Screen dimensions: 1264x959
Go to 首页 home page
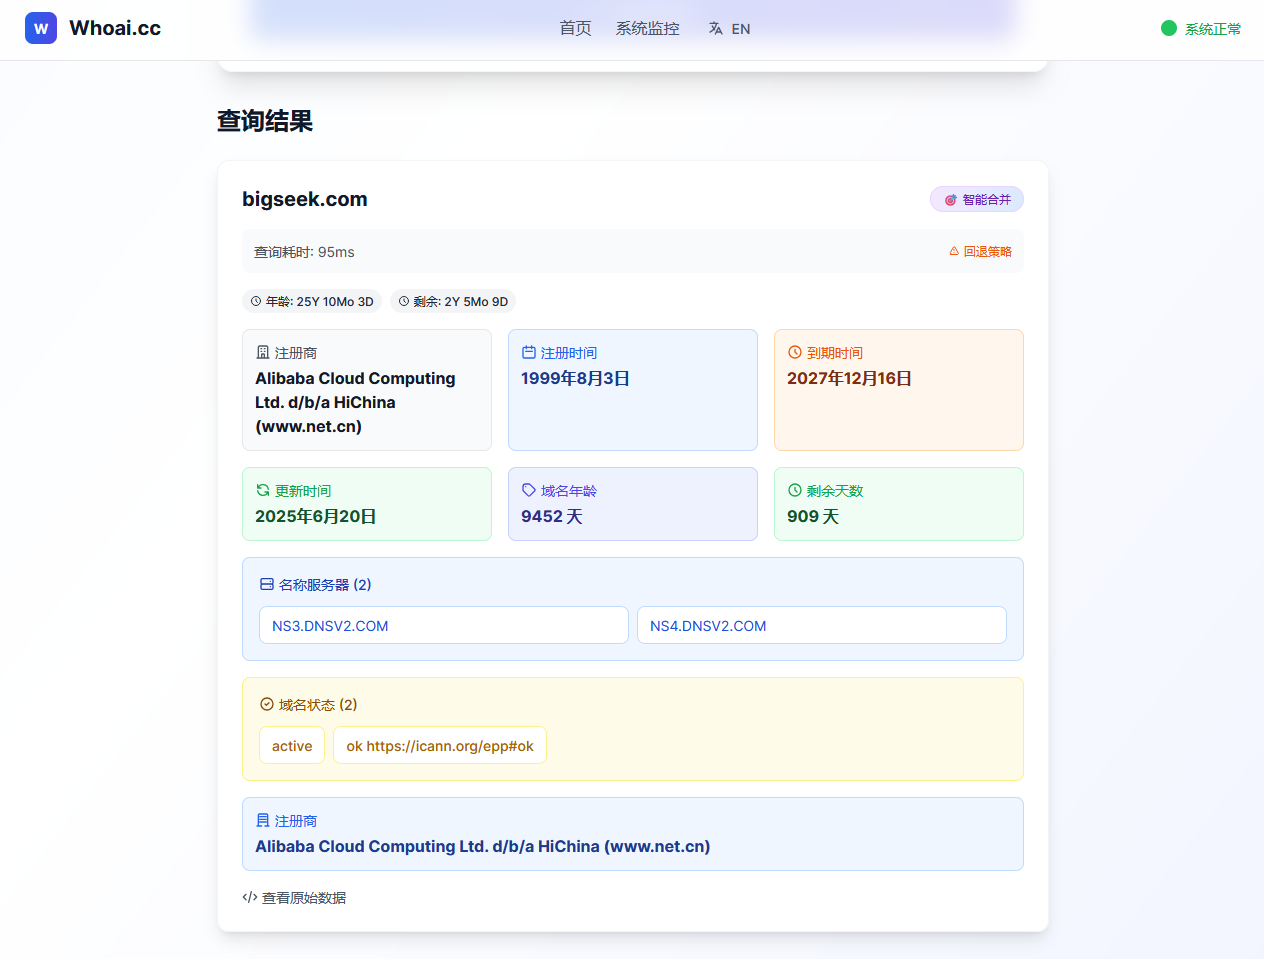click(575, 28)
